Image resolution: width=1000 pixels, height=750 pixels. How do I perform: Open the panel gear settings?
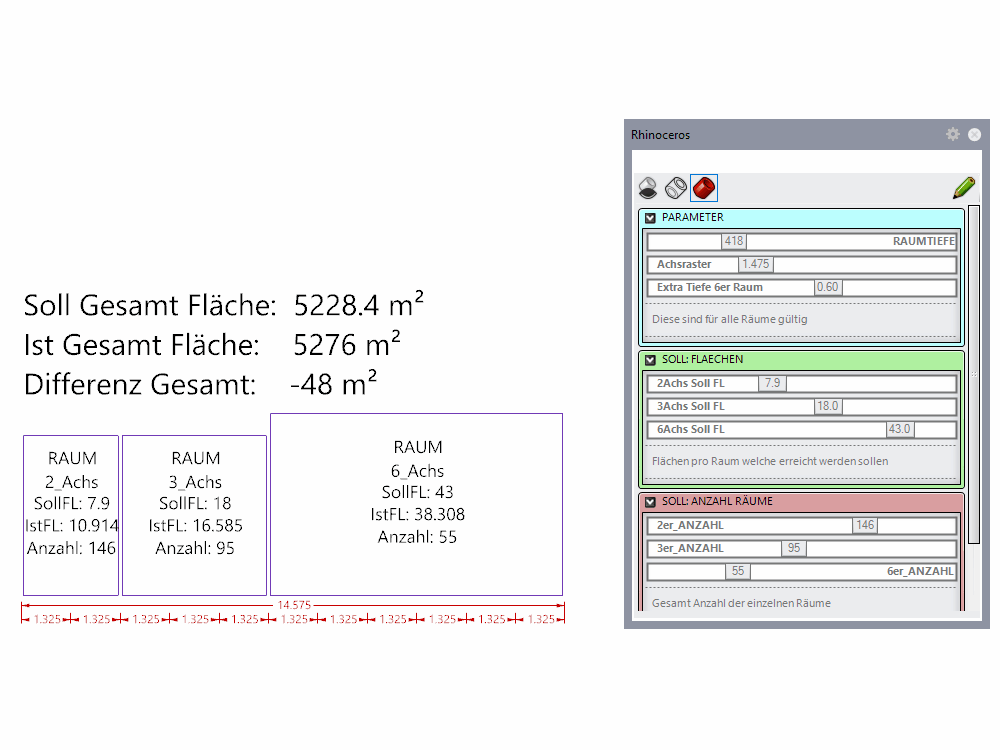952,134
